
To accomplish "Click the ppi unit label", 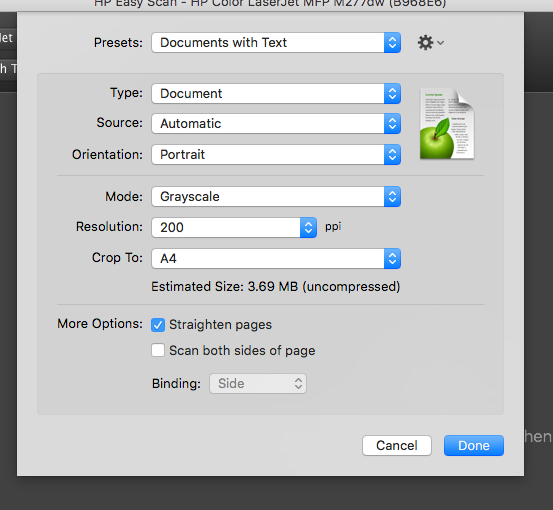I will click(x=333, y=226).
